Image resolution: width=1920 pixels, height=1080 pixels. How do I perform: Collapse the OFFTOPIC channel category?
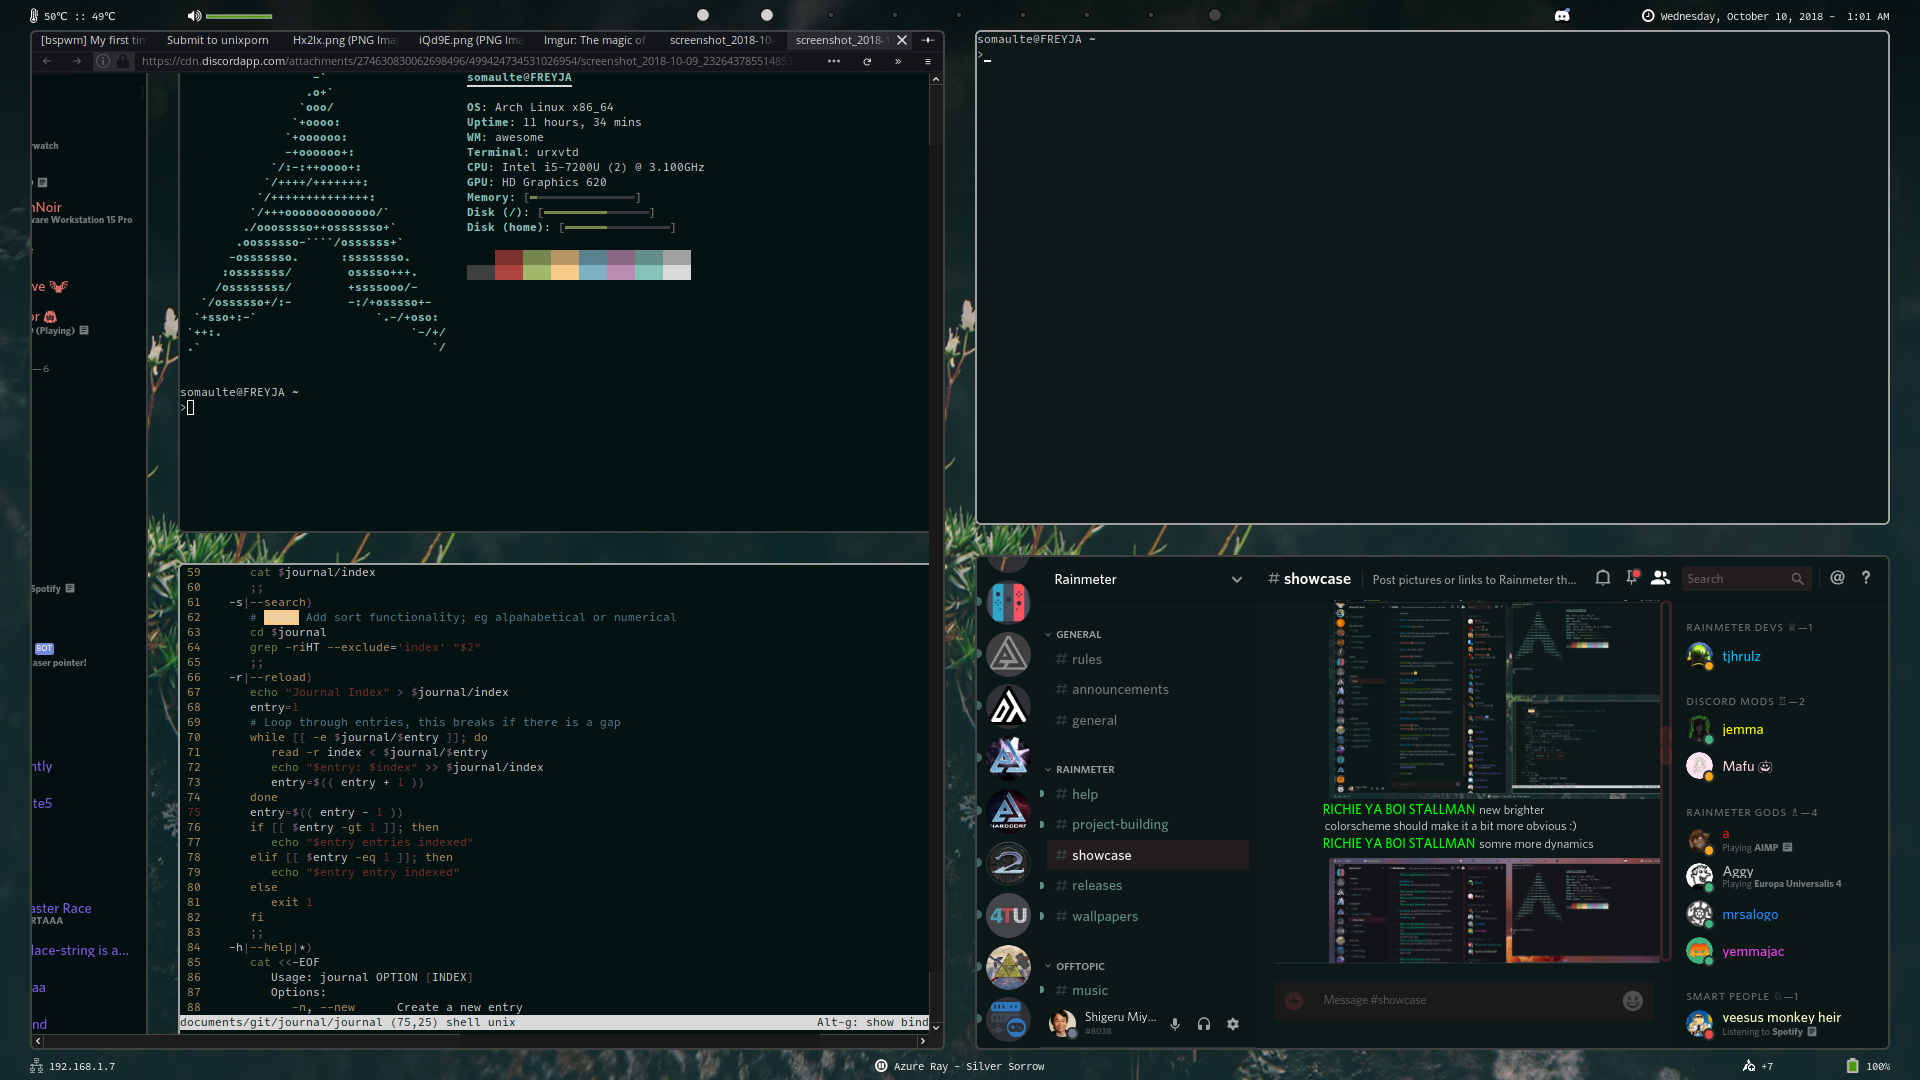tap(1075, 966)
